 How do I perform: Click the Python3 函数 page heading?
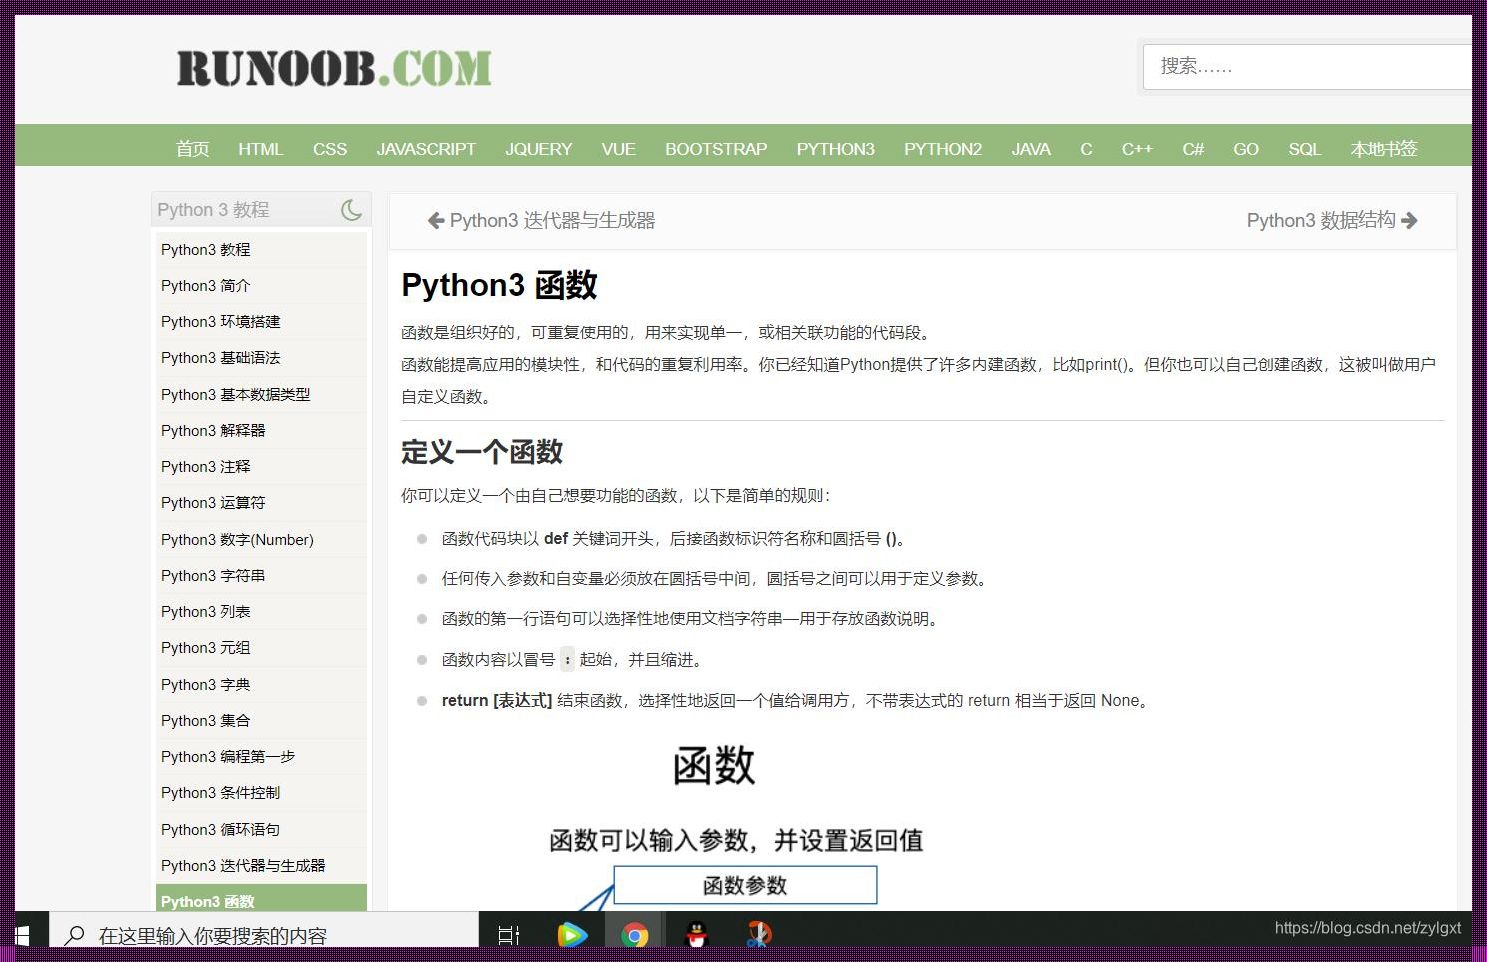[499, 285]
